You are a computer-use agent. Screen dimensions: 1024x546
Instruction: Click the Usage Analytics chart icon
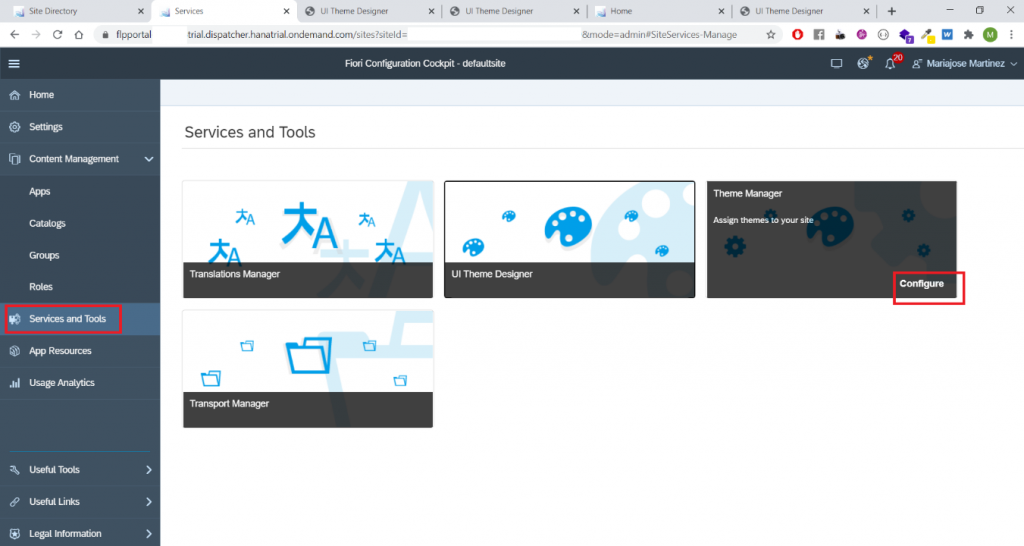[x=14, y=383]
